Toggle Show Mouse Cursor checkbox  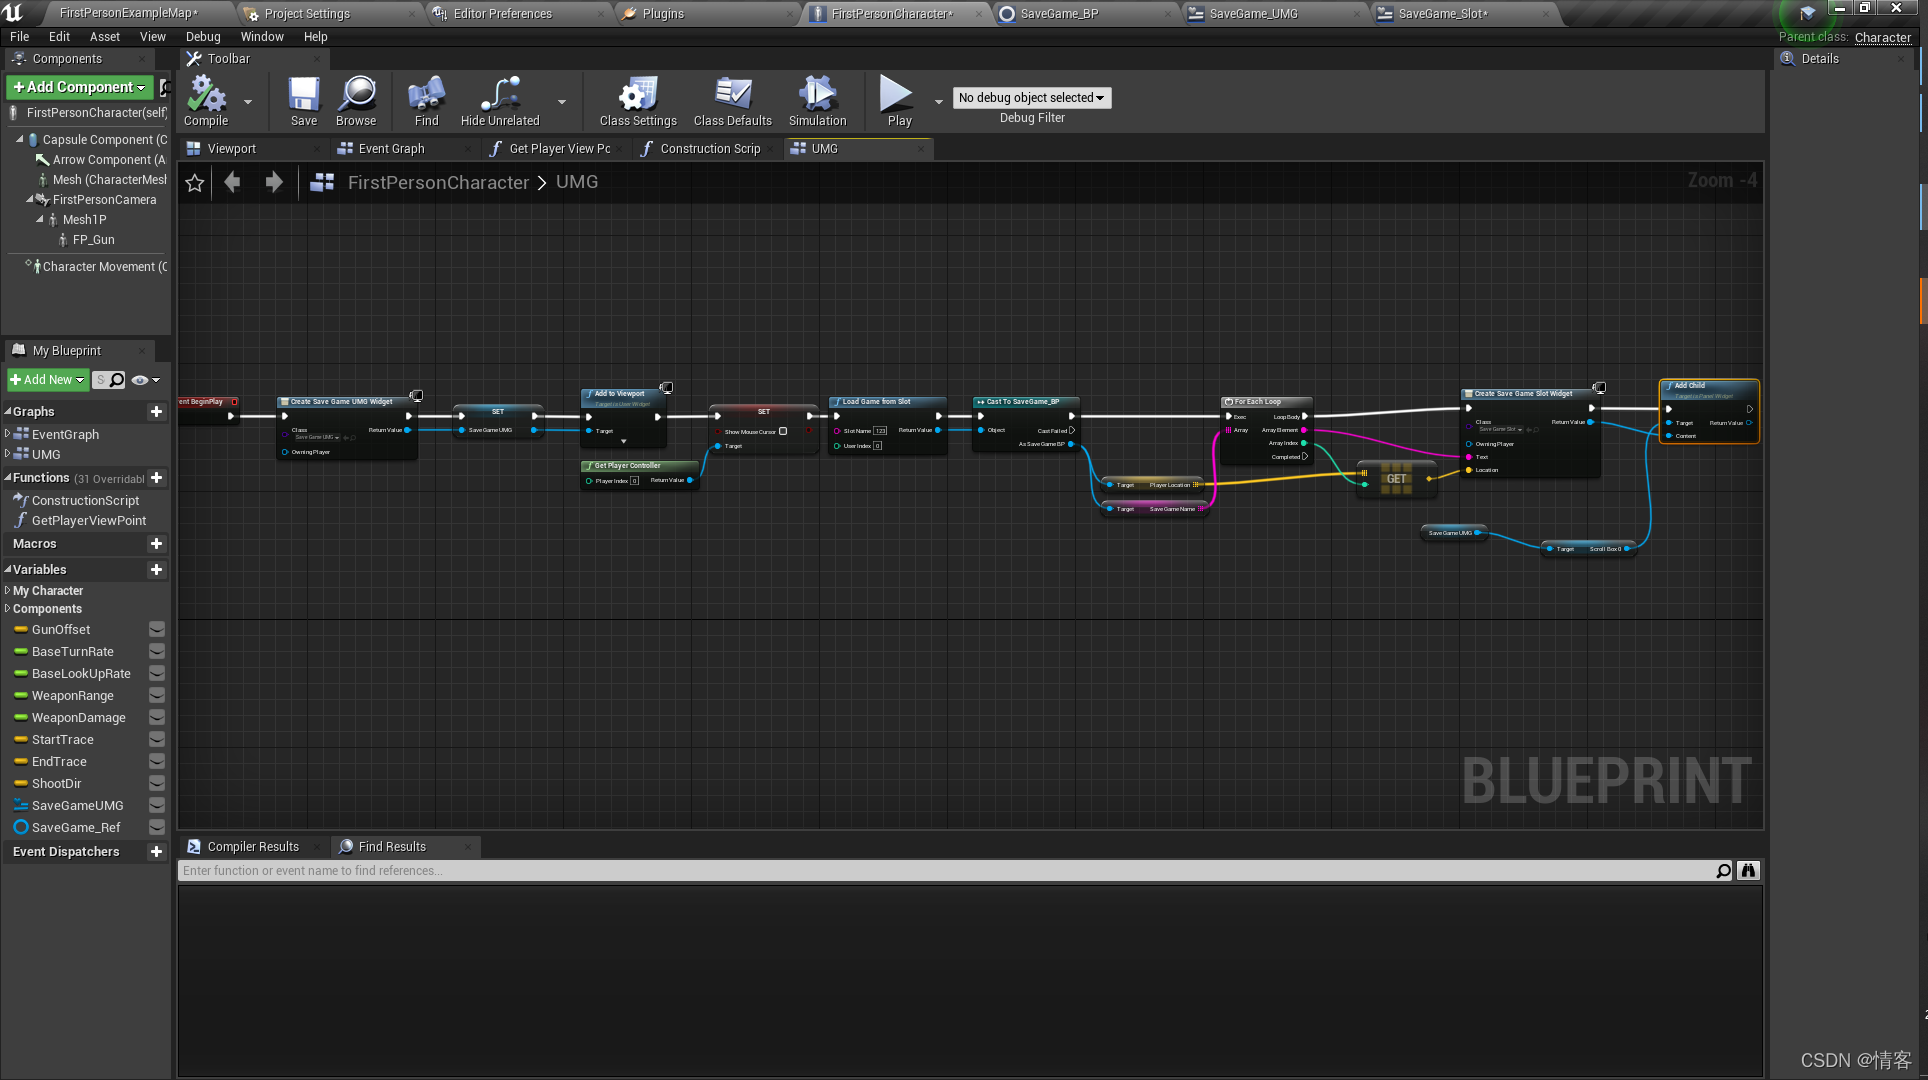[x=783, y=431]
